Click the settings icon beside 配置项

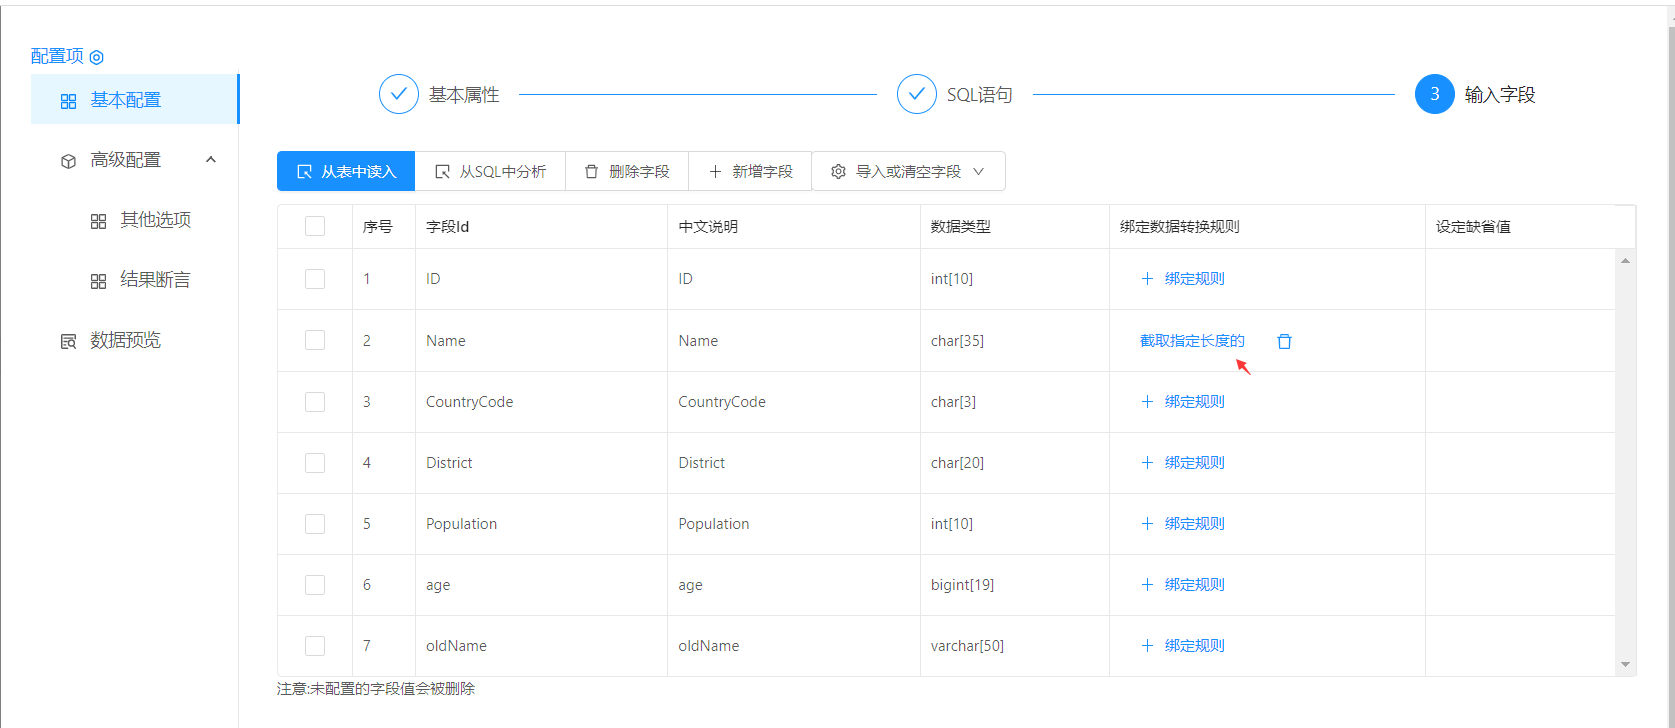(97, 58)
